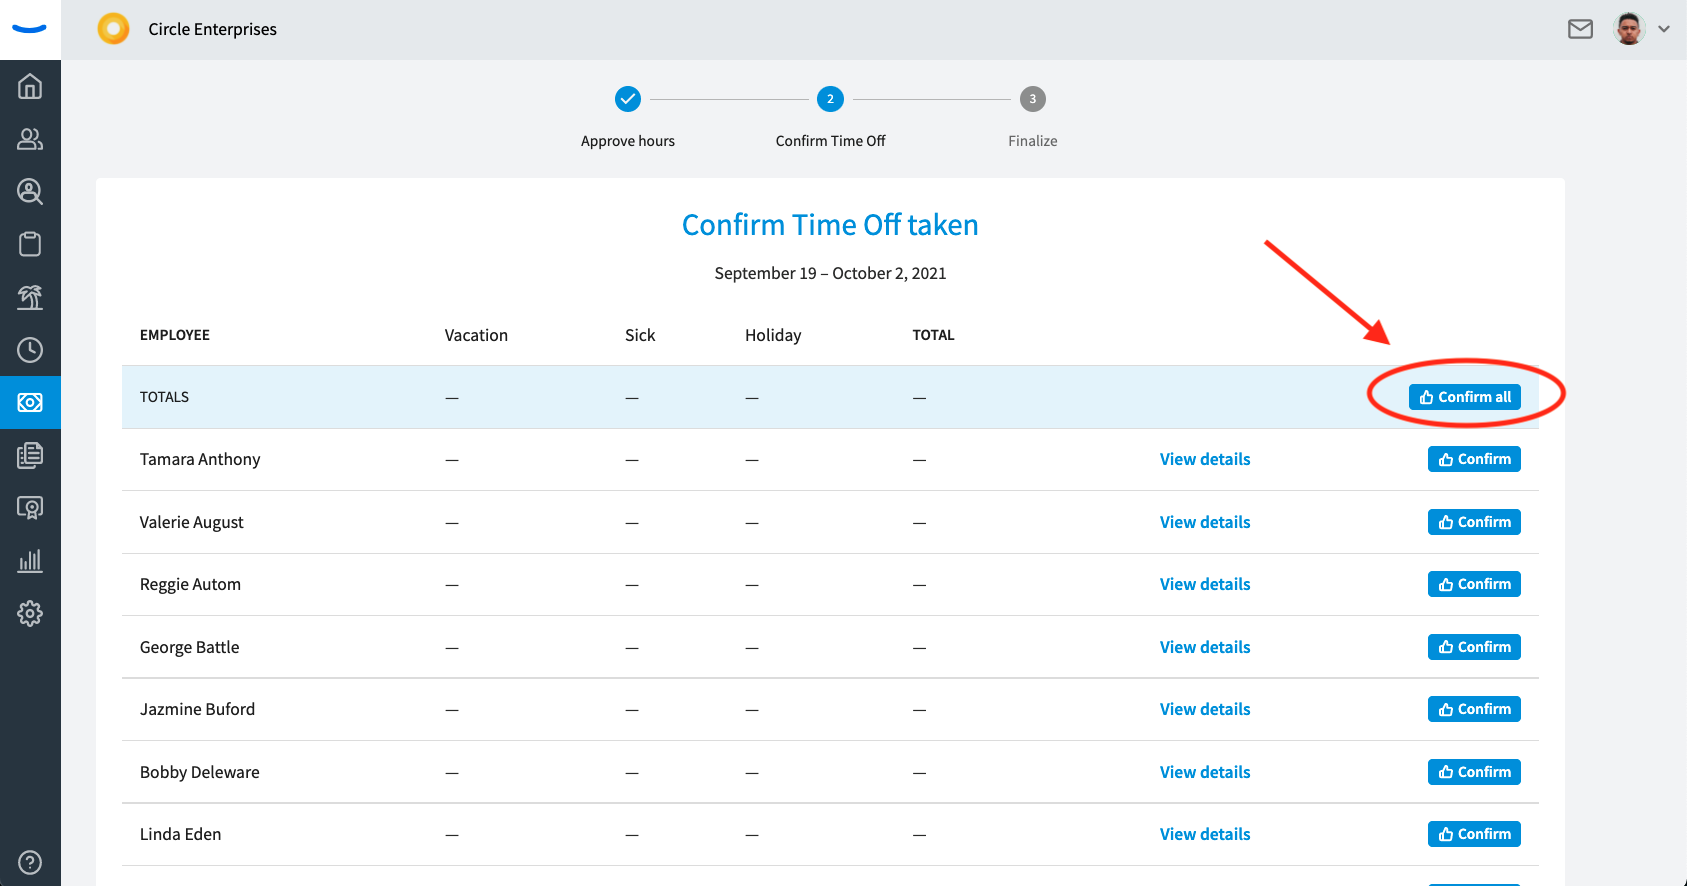Viewport: 1687px width, 886px height.
Task: Open the Settings gear icon in sidebar
Action: [x=30, y=613]
